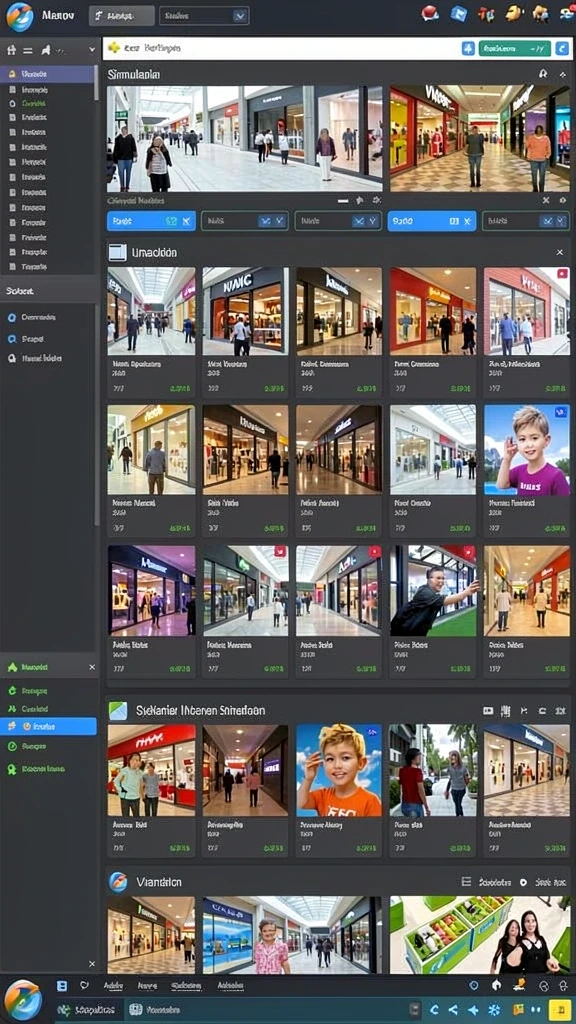Viewport: 576px width, 1024px height.
Task: Toggle the blue 'S200' filter chip
Action: [x=432, y=221]
